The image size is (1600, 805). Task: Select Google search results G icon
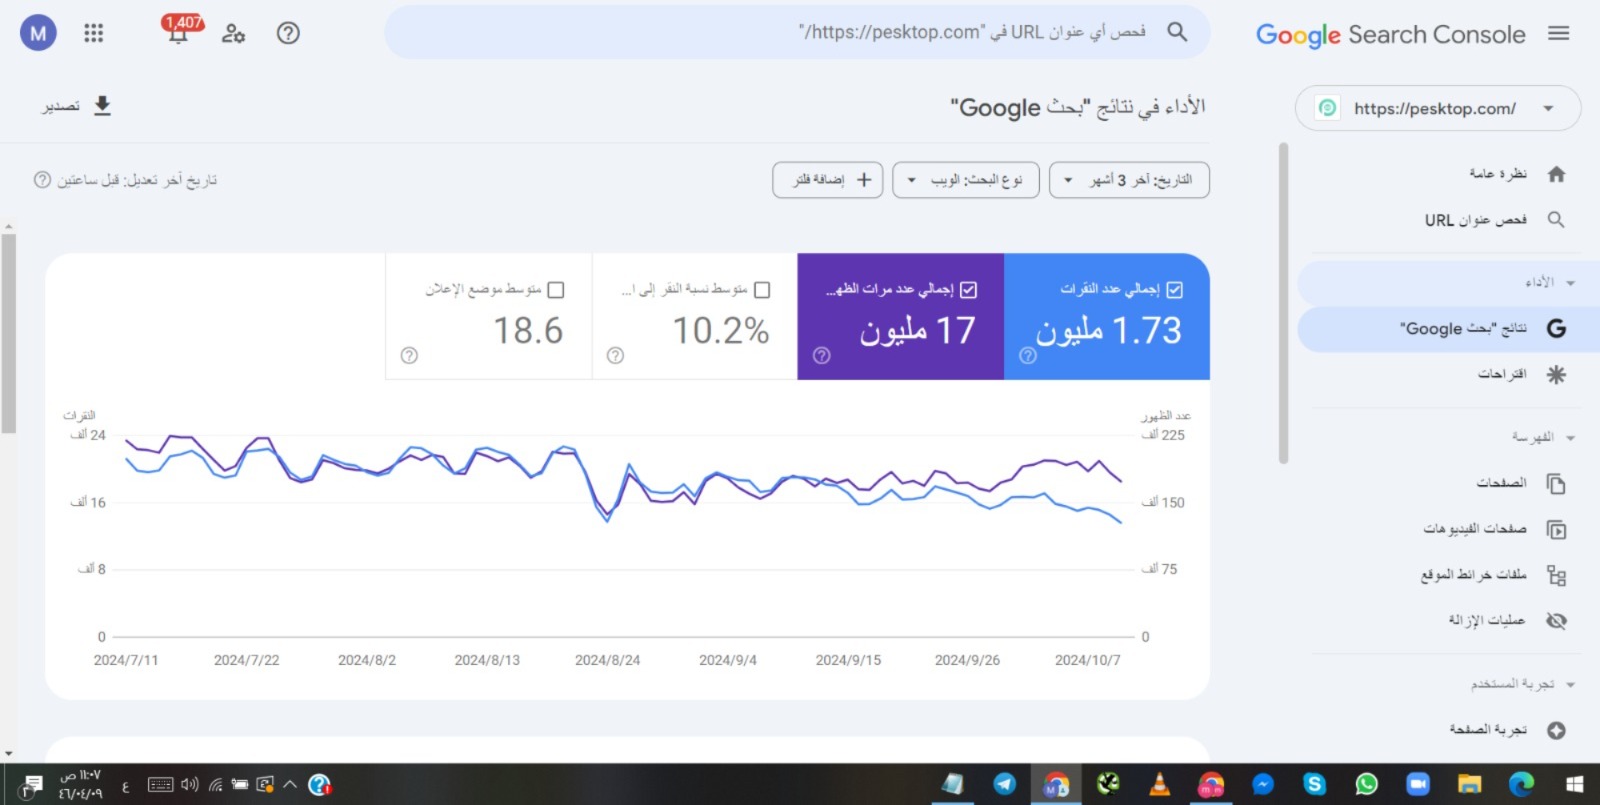pyautogui.click(x=1556, y=328)
